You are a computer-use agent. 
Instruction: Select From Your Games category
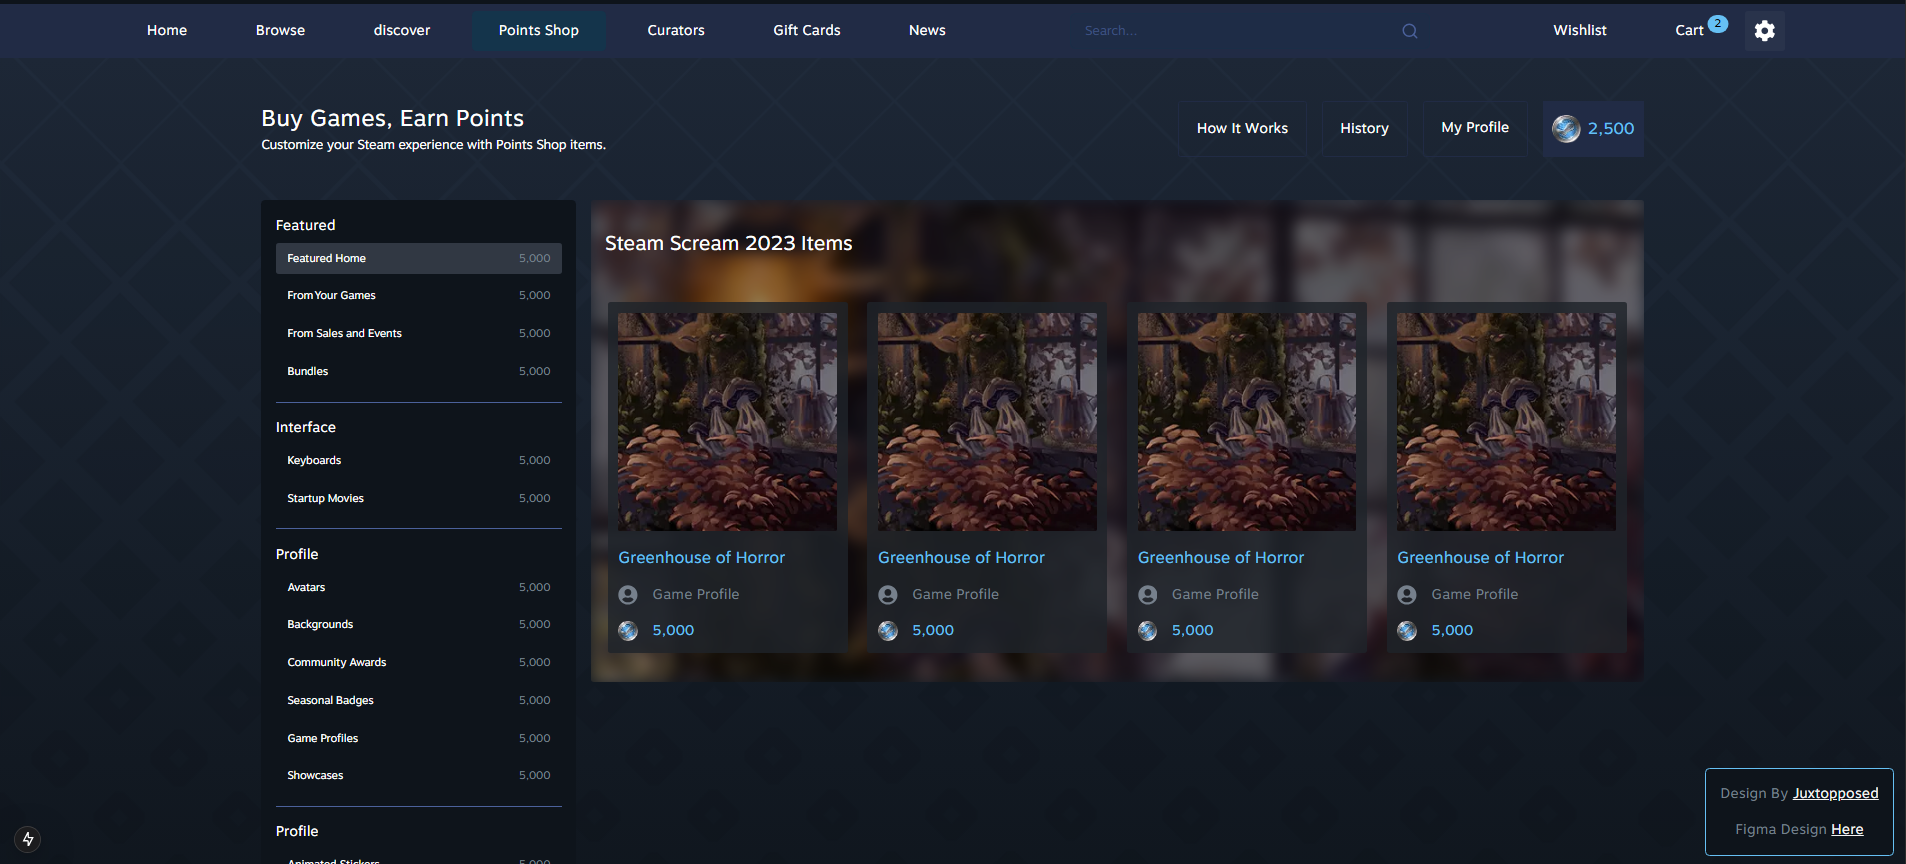point(418,296)
